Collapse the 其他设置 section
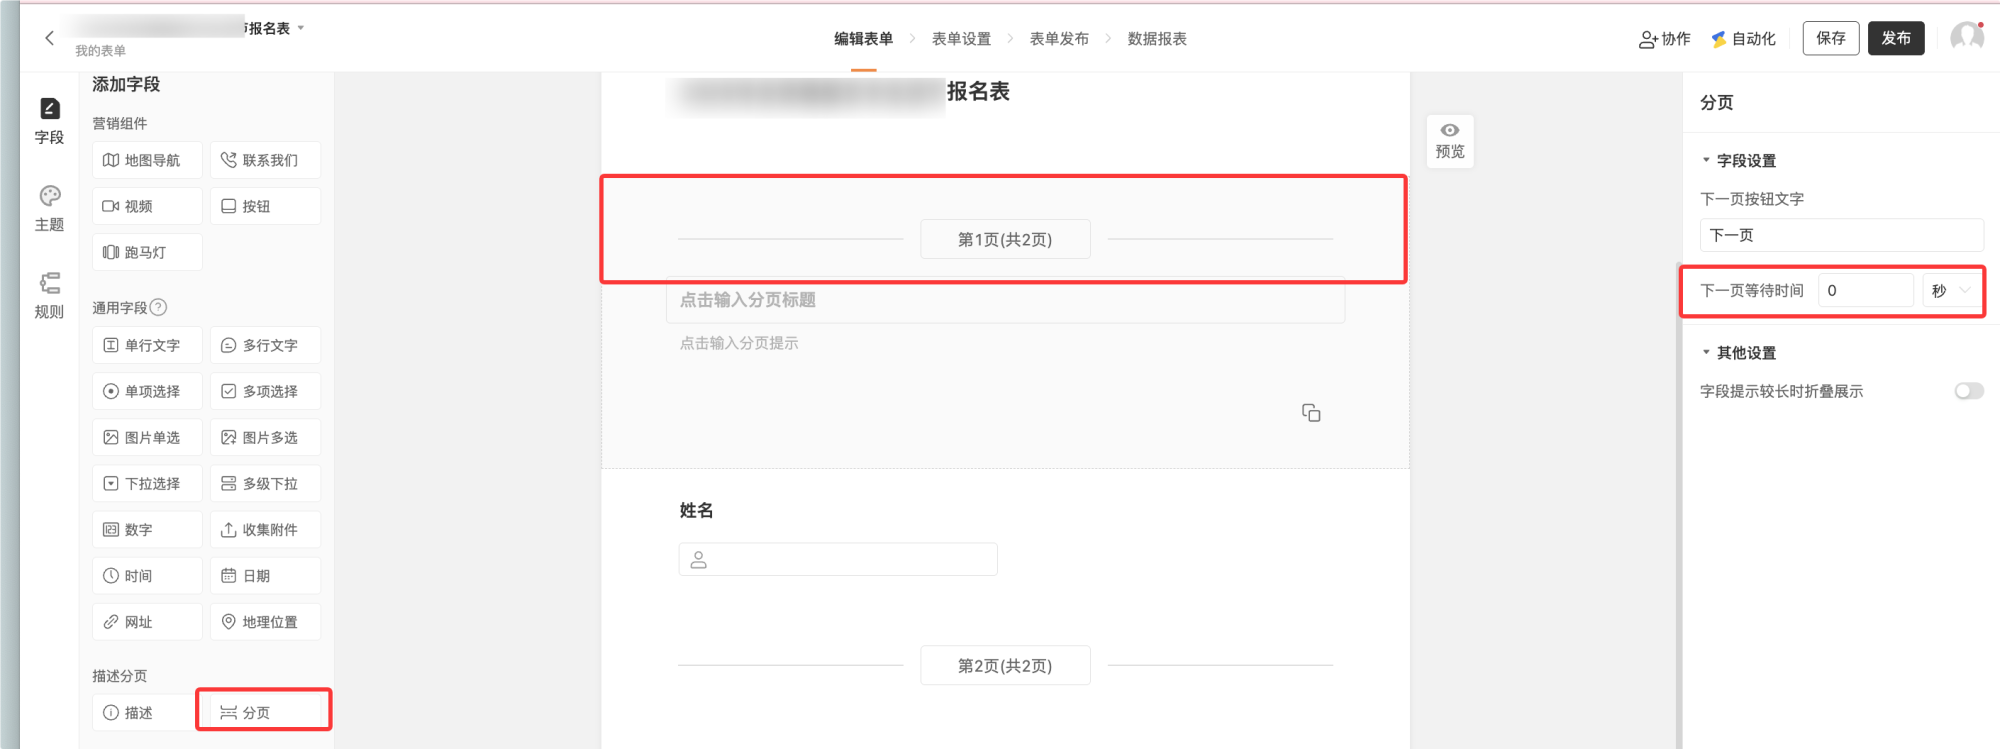 [x=1707, y=352]
